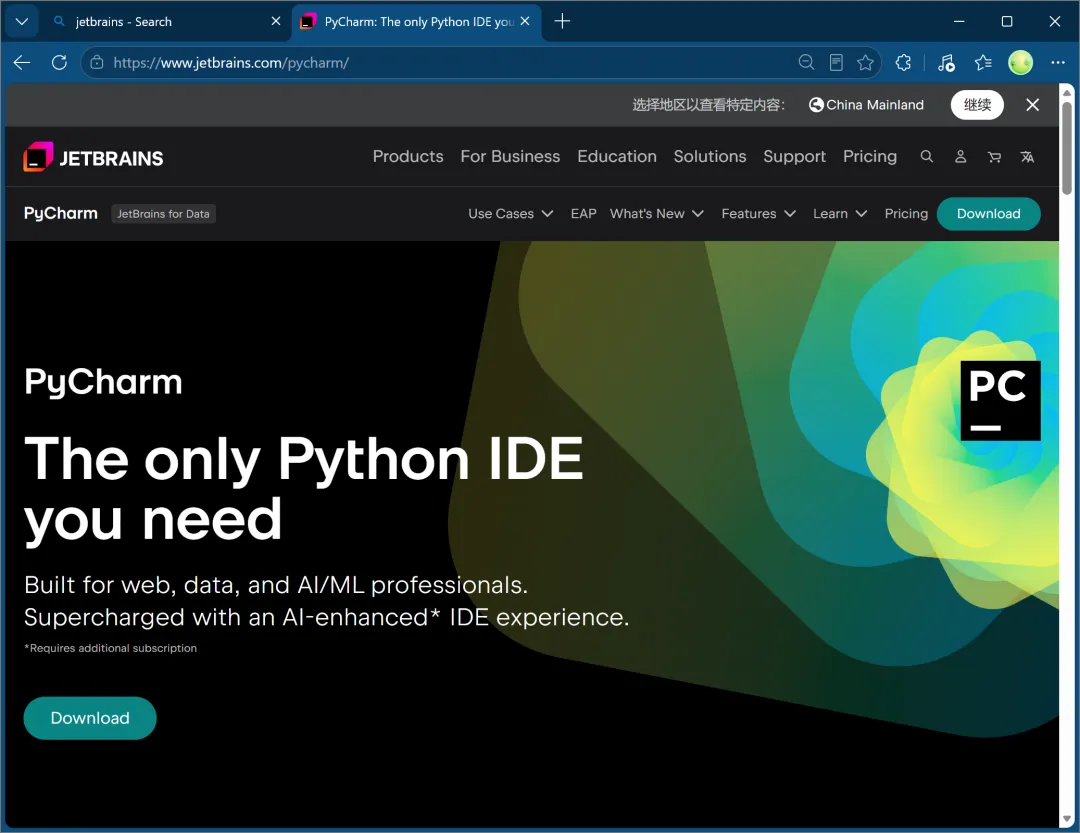The image size is (1080, 833).
Task: Open the For Business menu
Action: 510,156
